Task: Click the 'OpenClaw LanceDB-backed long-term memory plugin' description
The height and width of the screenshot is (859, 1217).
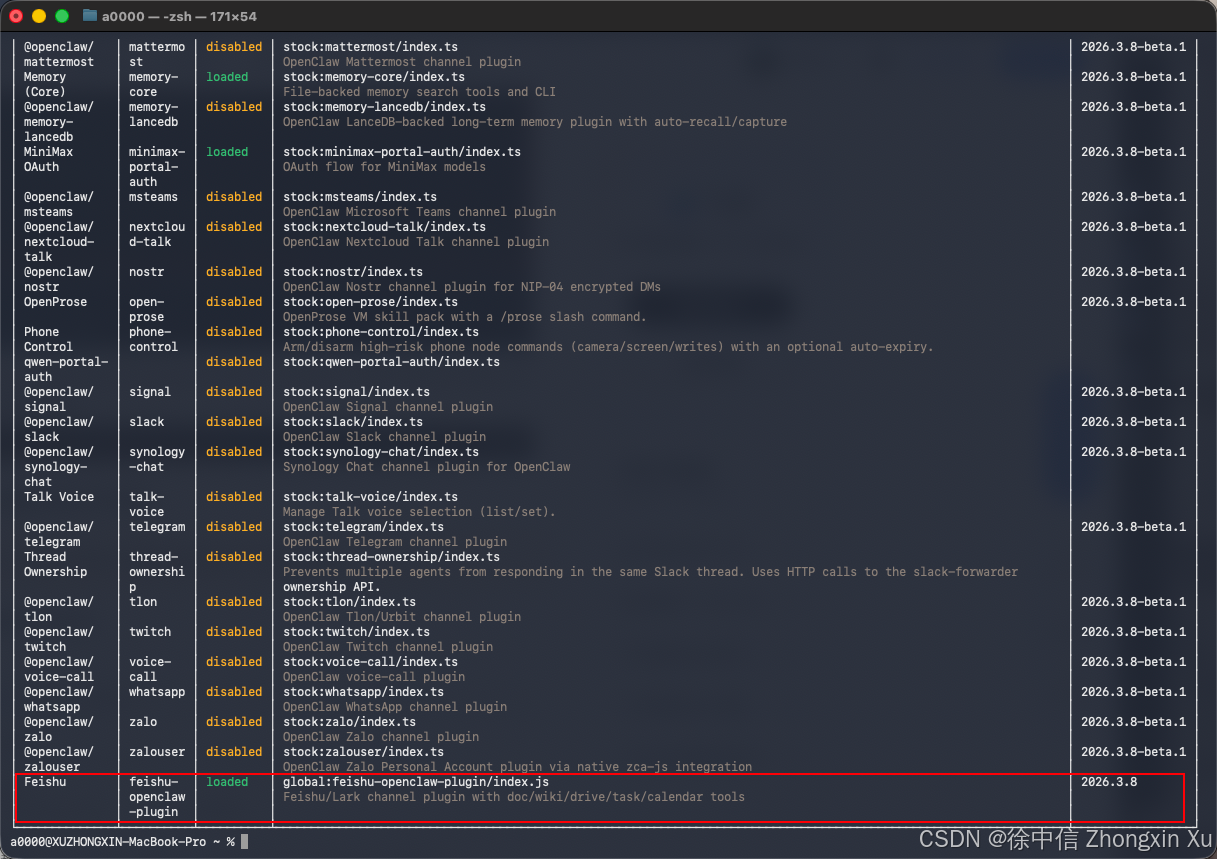Action: pyautogui.click(x=535, y=122)
